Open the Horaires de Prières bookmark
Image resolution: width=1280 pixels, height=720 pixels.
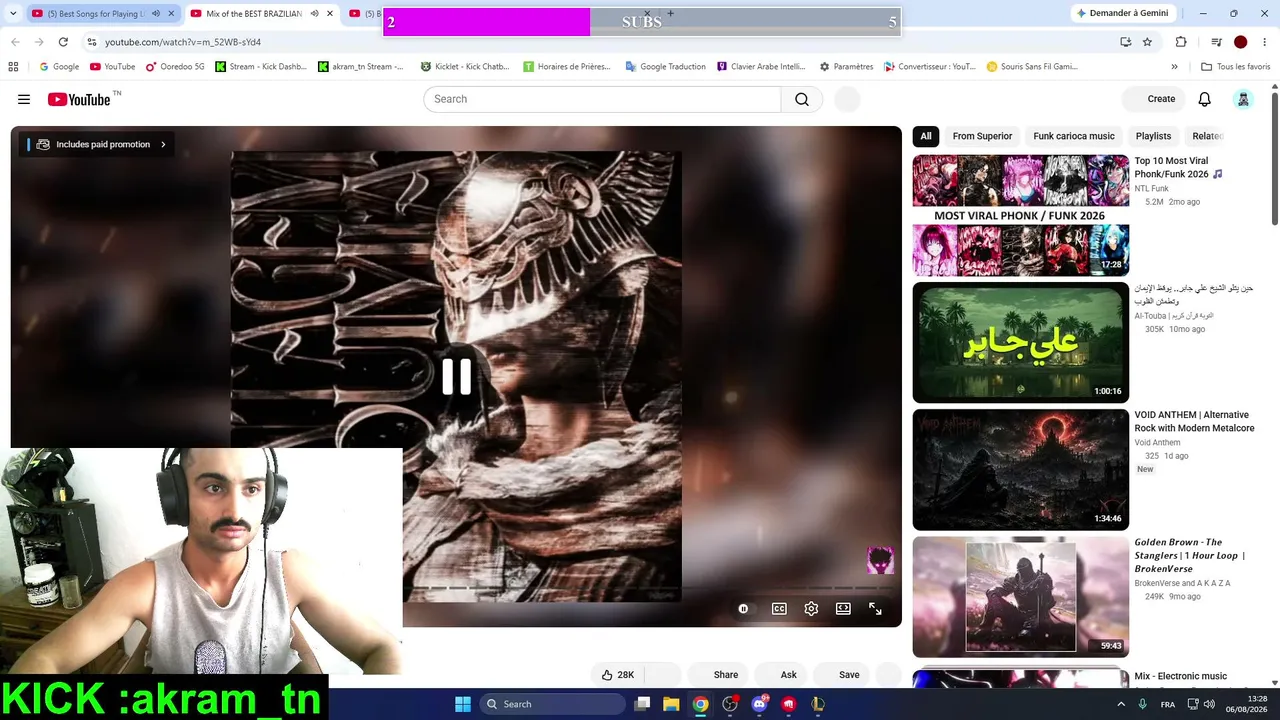568,67
